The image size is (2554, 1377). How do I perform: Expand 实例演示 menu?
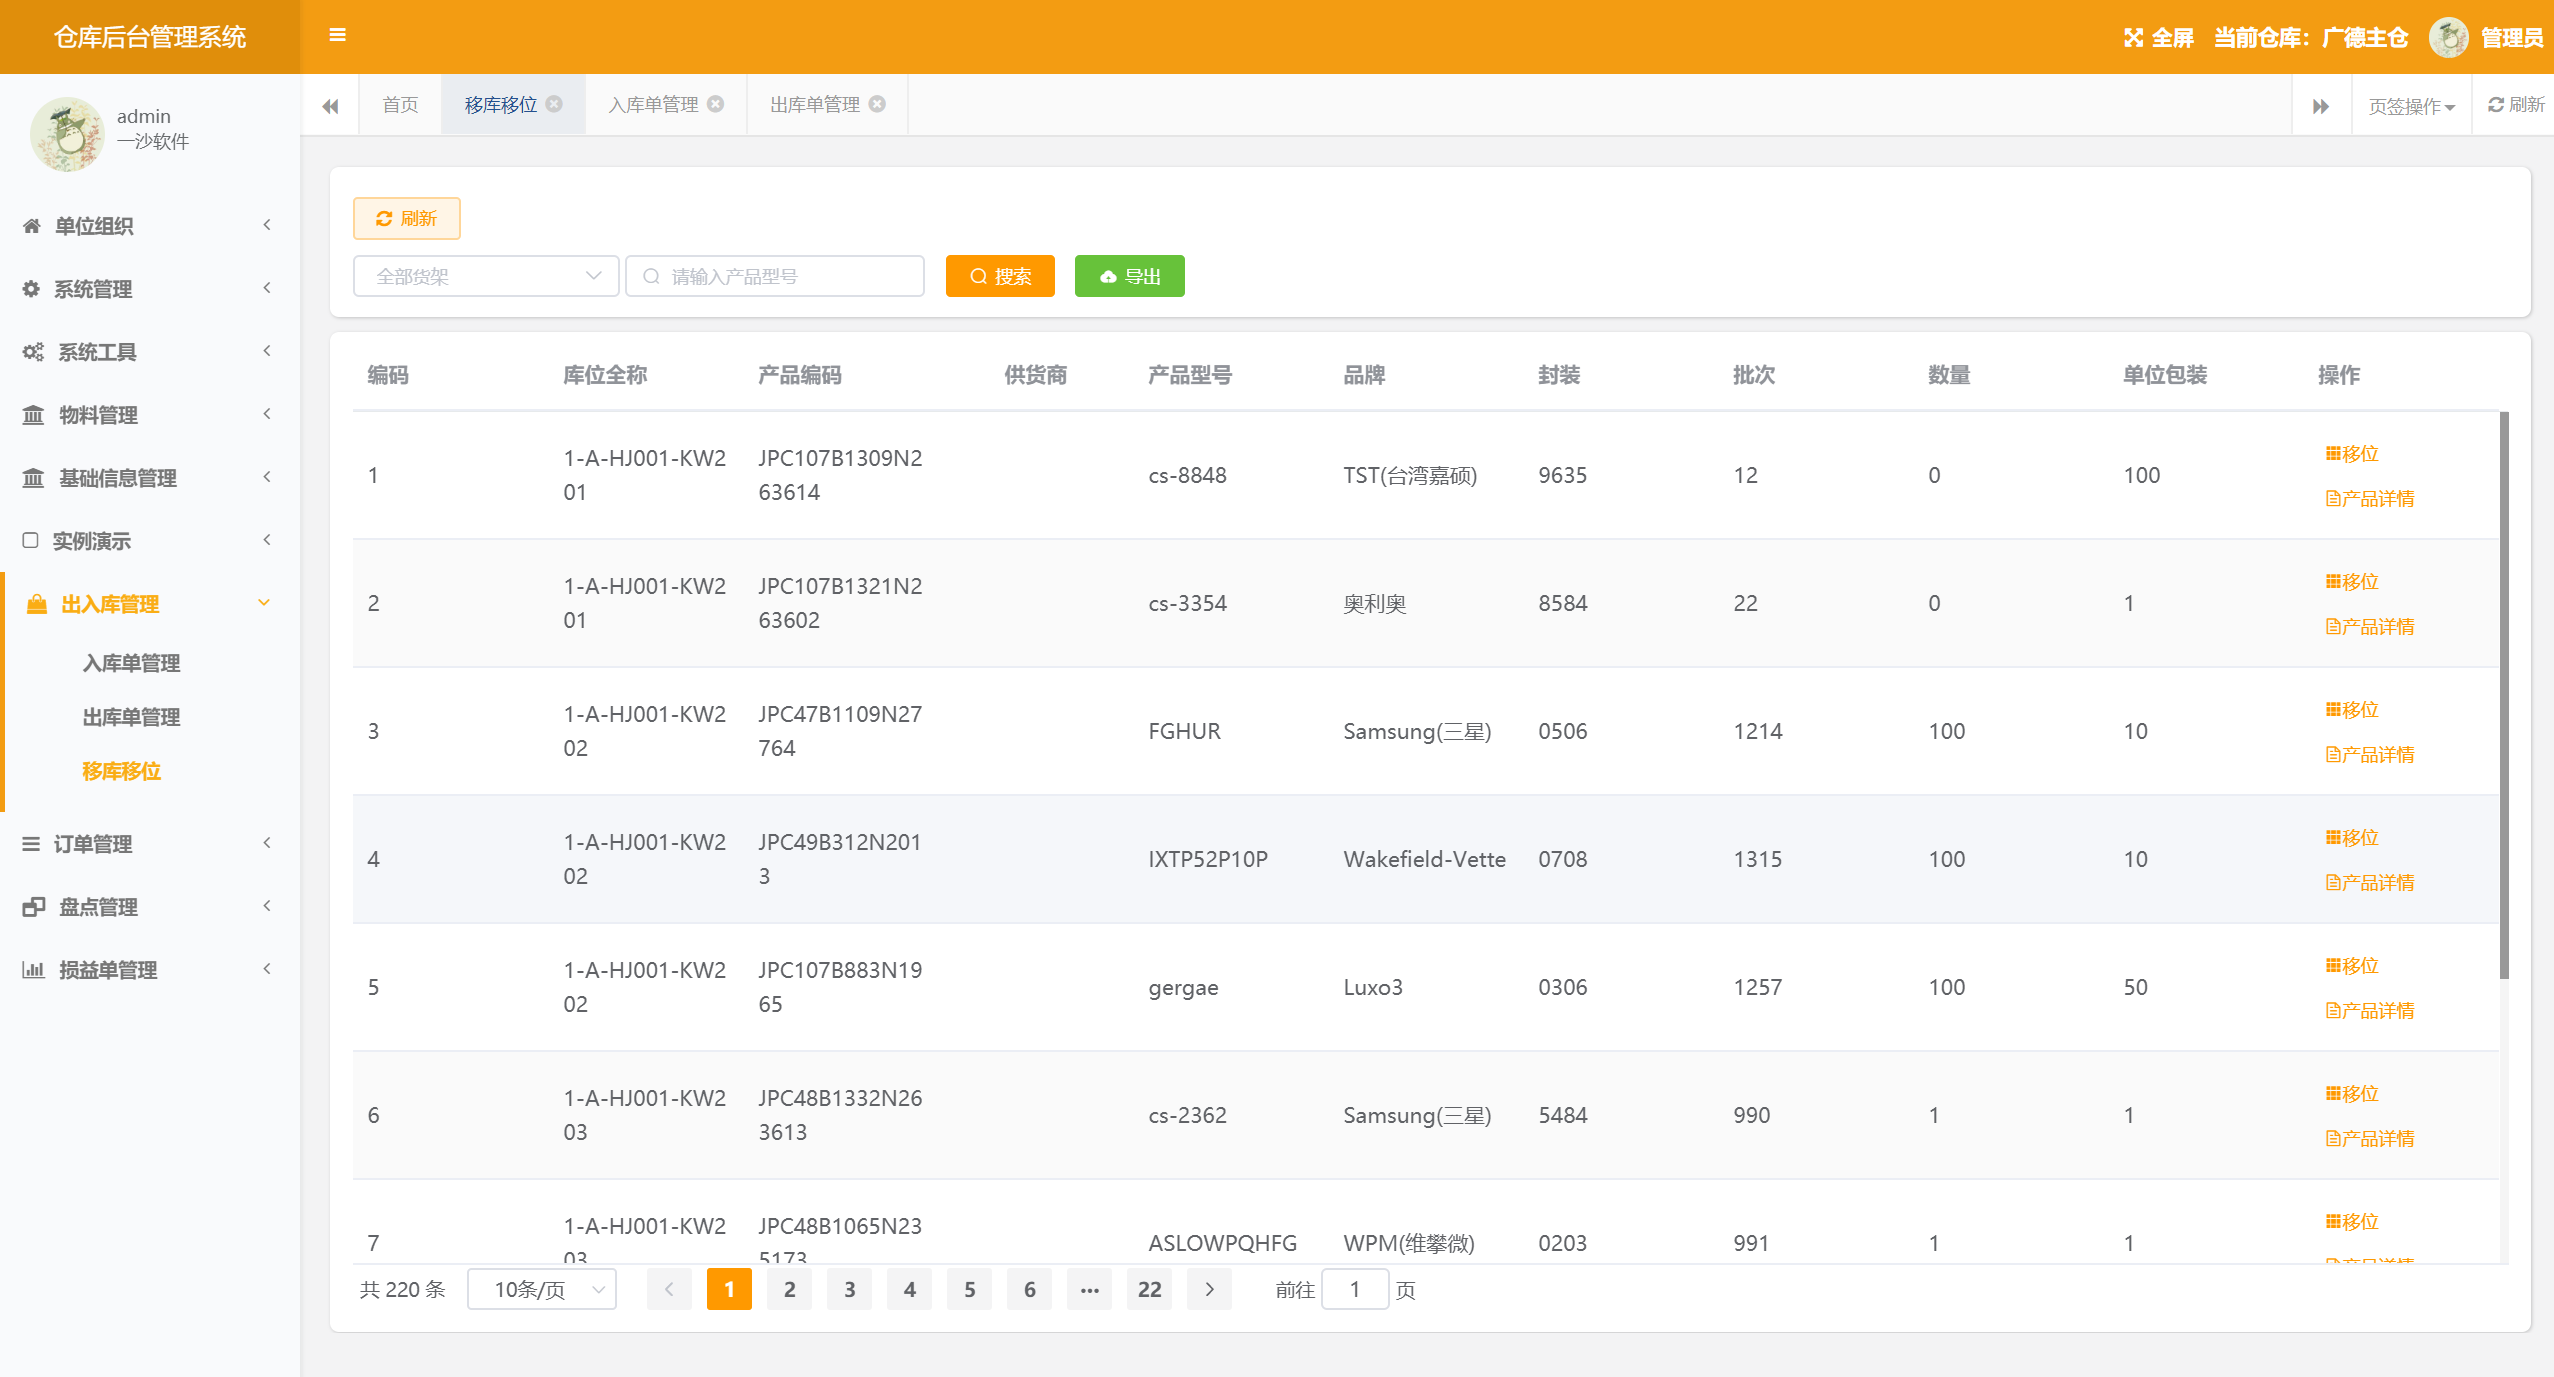tap(150, 541)
